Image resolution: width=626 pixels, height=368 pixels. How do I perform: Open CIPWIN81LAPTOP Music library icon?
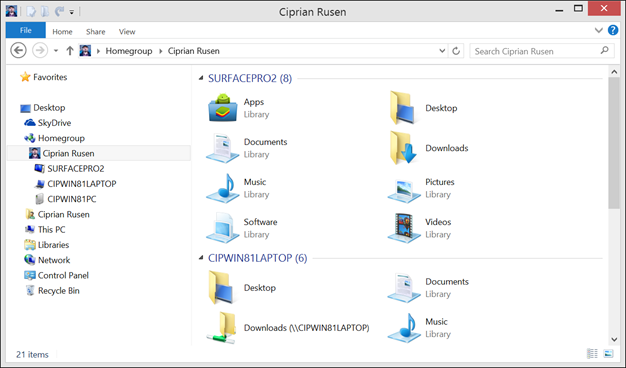pyautogui.click(x=404, y=328)
